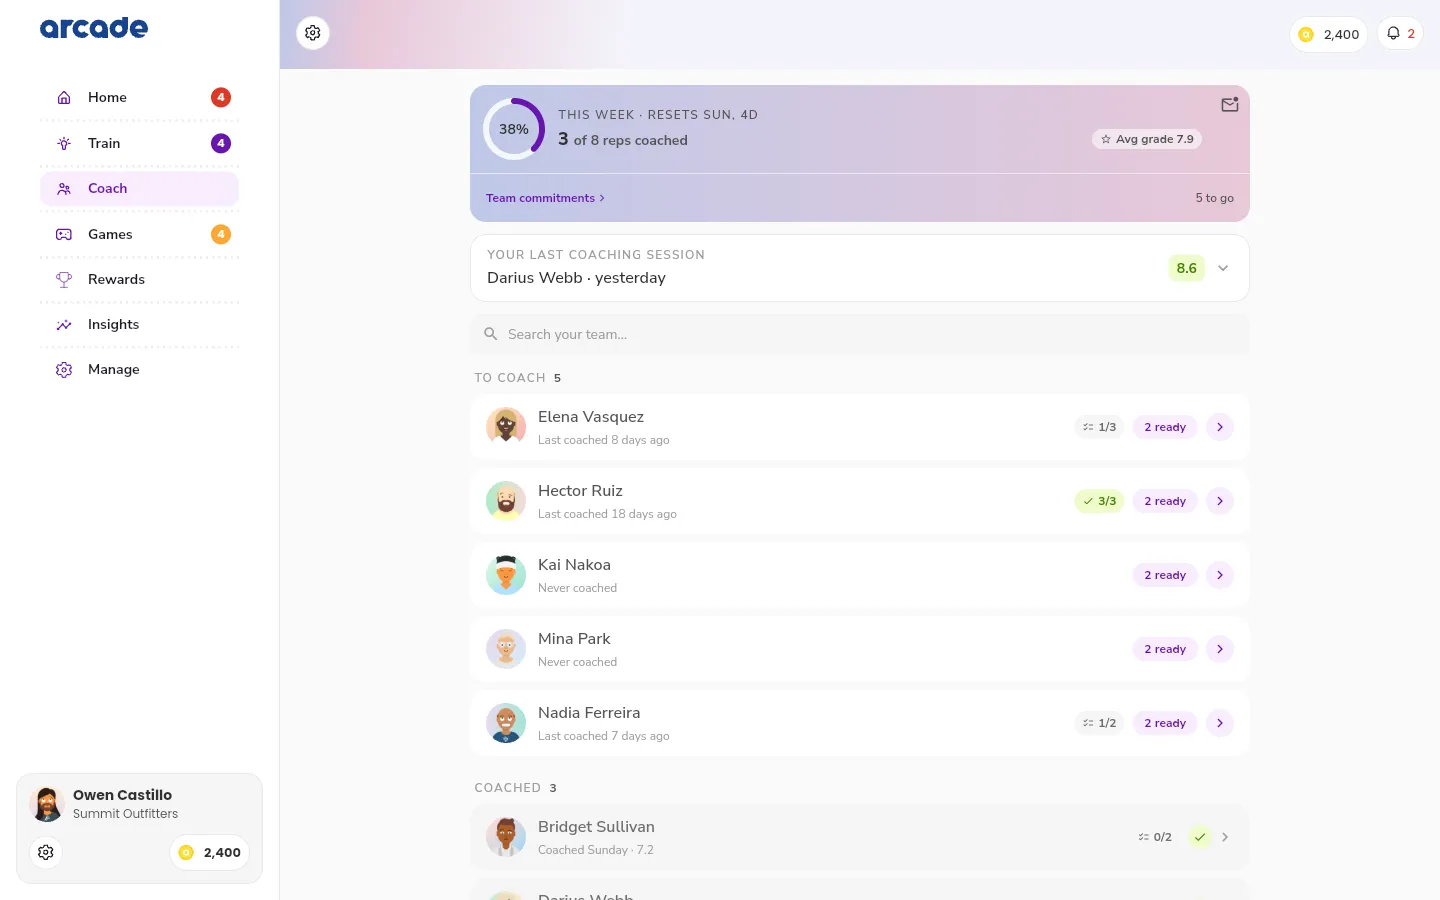
Task: Click Elena Vasquez's 1/3 commitments badge
Action: 1099,427
